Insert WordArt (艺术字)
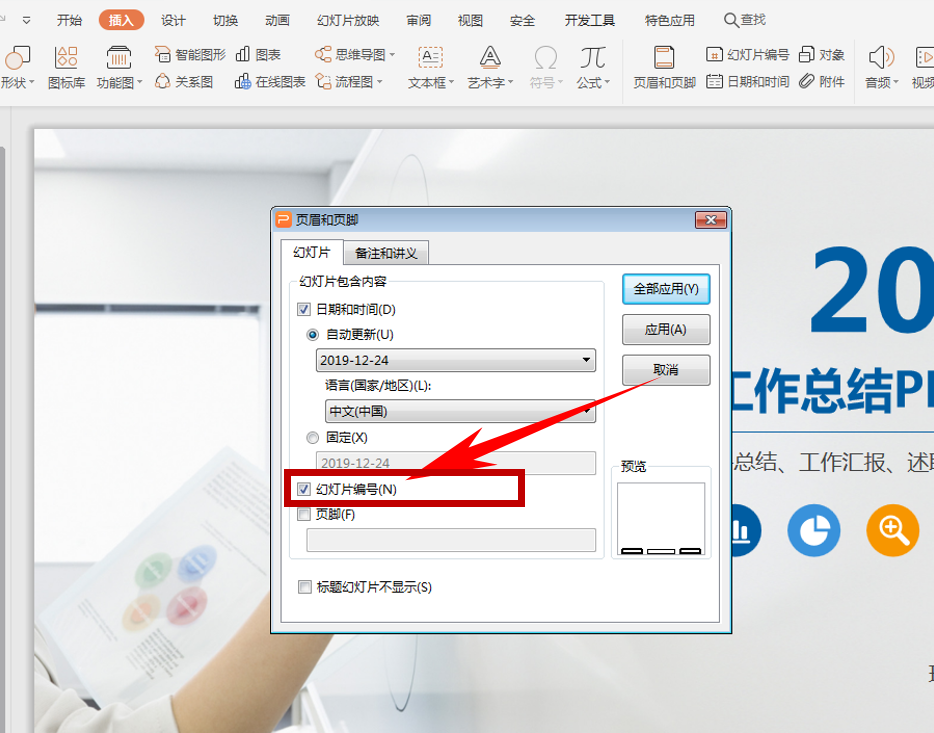 tap(490, 68)
